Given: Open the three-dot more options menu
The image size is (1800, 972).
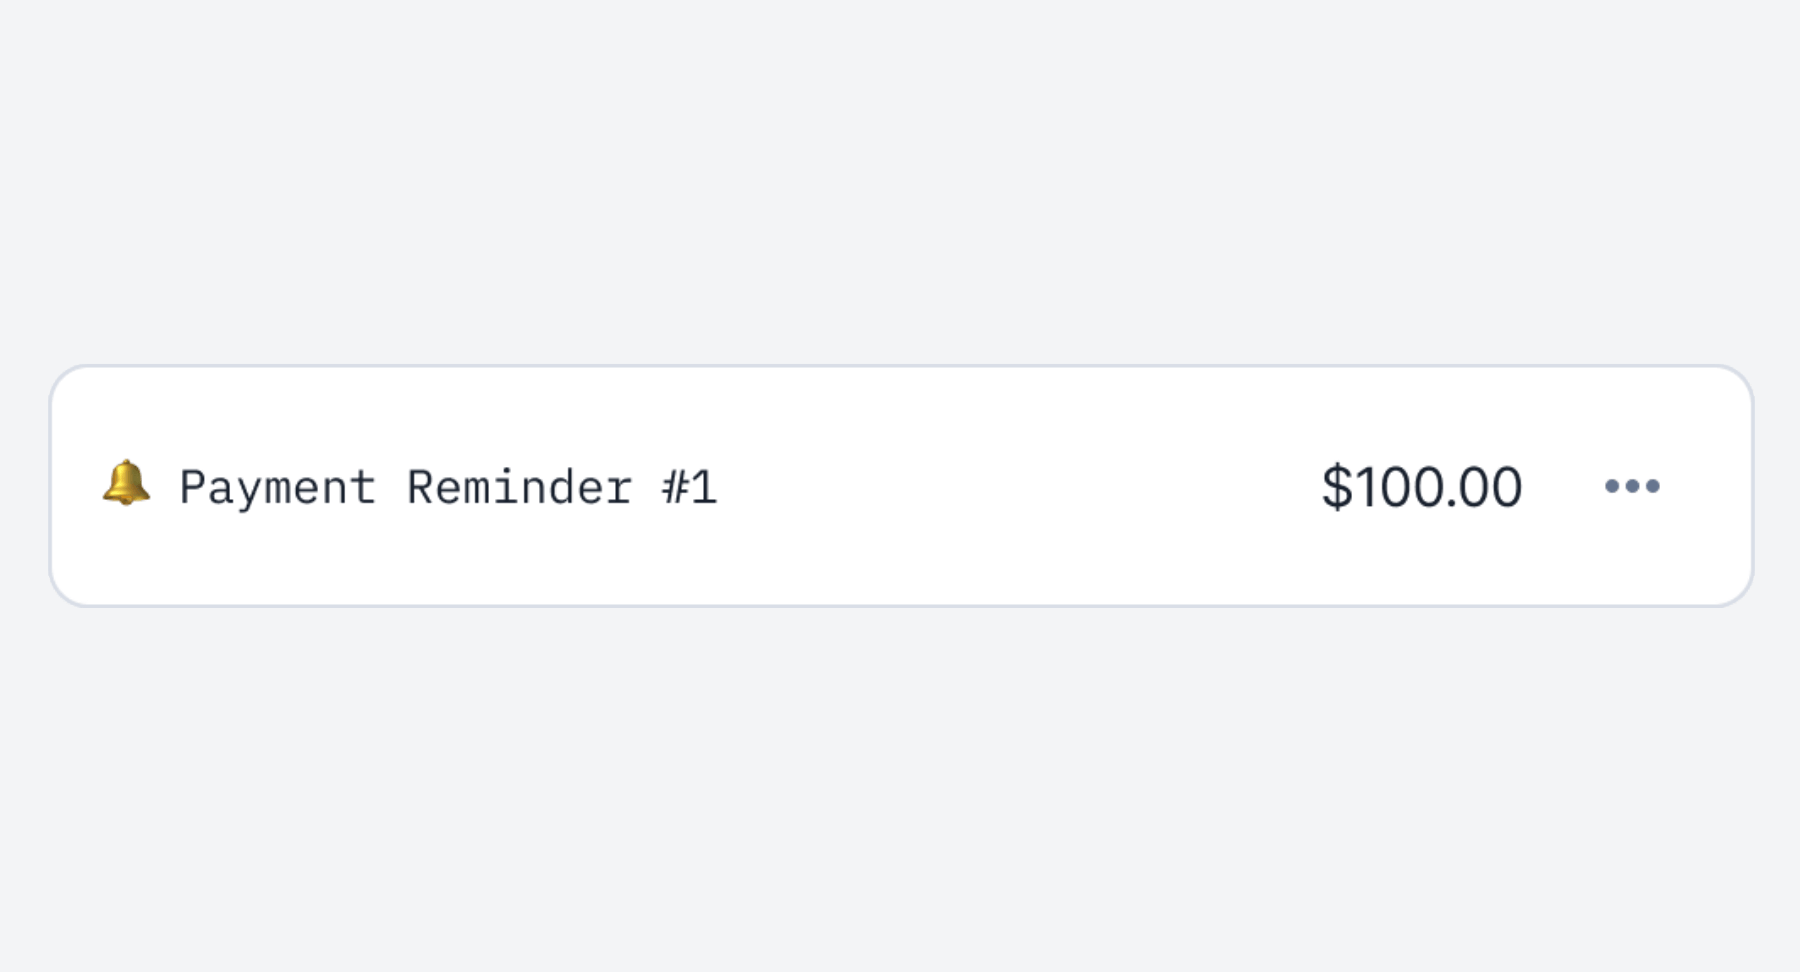Looking at the screenshot, I should 1632,486.
